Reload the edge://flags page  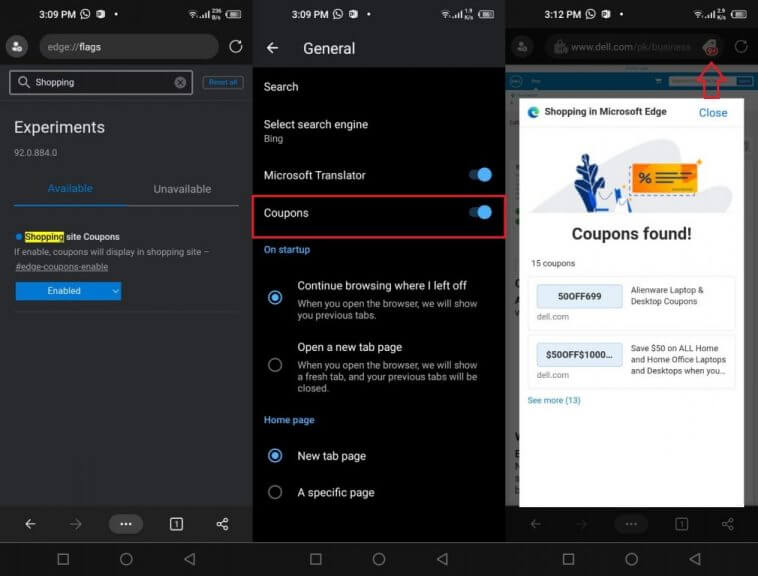(235, 46)
